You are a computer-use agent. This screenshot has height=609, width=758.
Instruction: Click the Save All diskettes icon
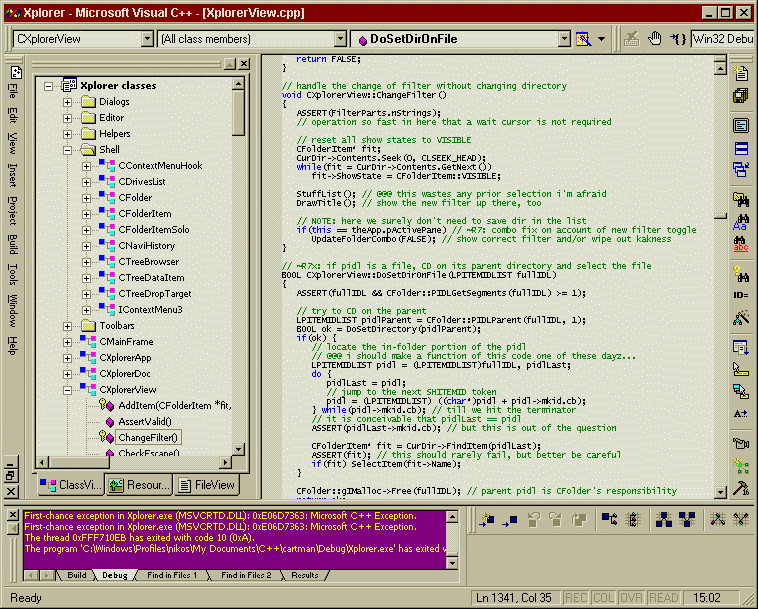[x=741, y=96]
